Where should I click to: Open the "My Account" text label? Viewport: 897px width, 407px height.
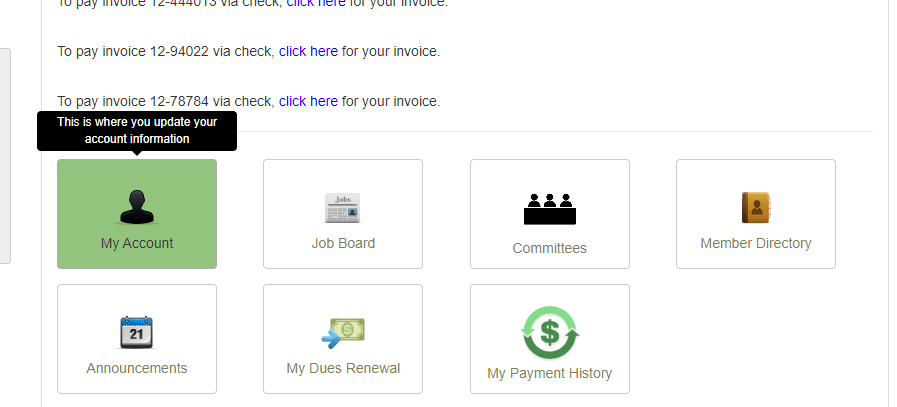137,243
